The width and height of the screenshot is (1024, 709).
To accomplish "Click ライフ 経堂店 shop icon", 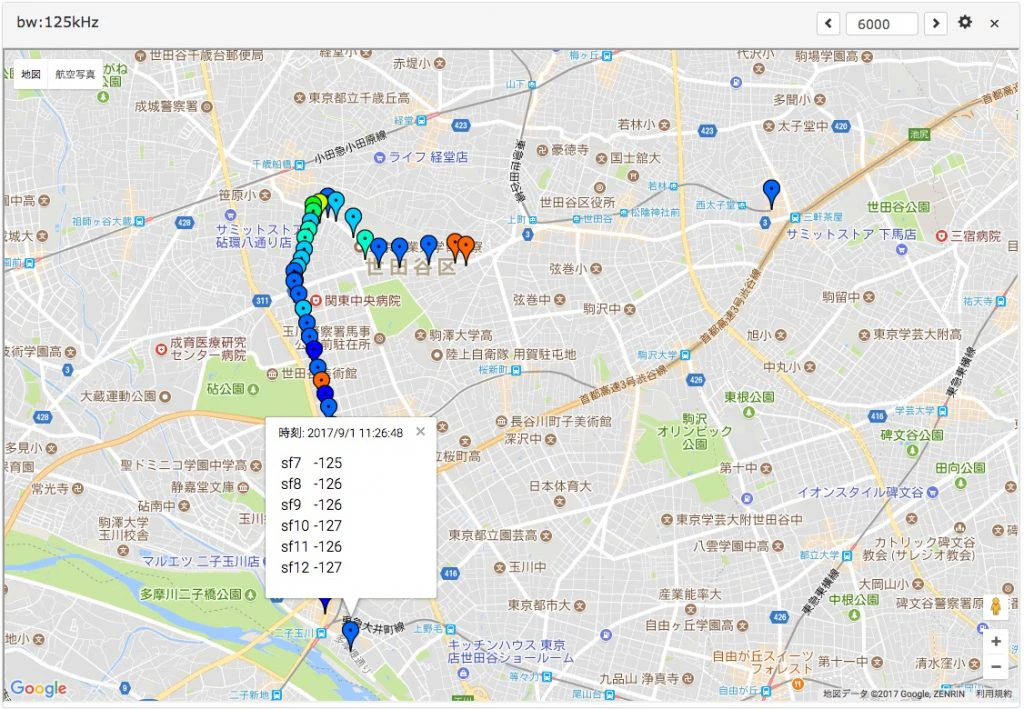I will [x=379, y=157].
